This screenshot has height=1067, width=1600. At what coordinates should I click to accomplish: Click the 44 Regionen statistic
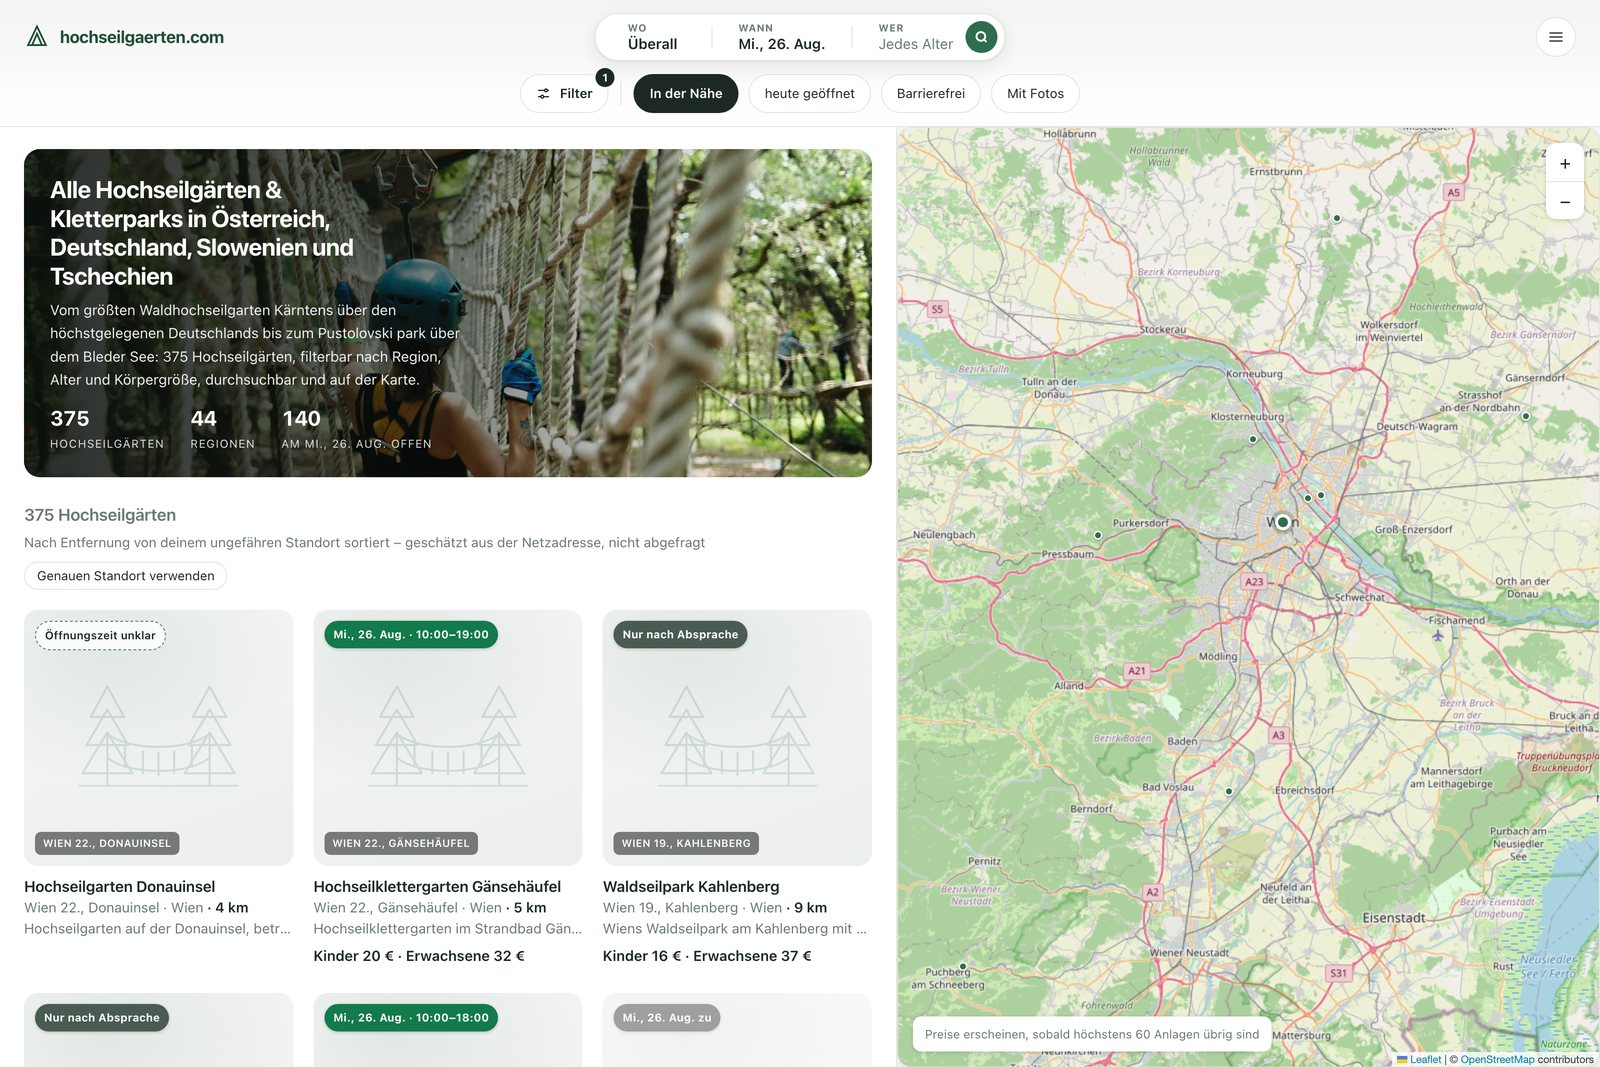[222, 429]
